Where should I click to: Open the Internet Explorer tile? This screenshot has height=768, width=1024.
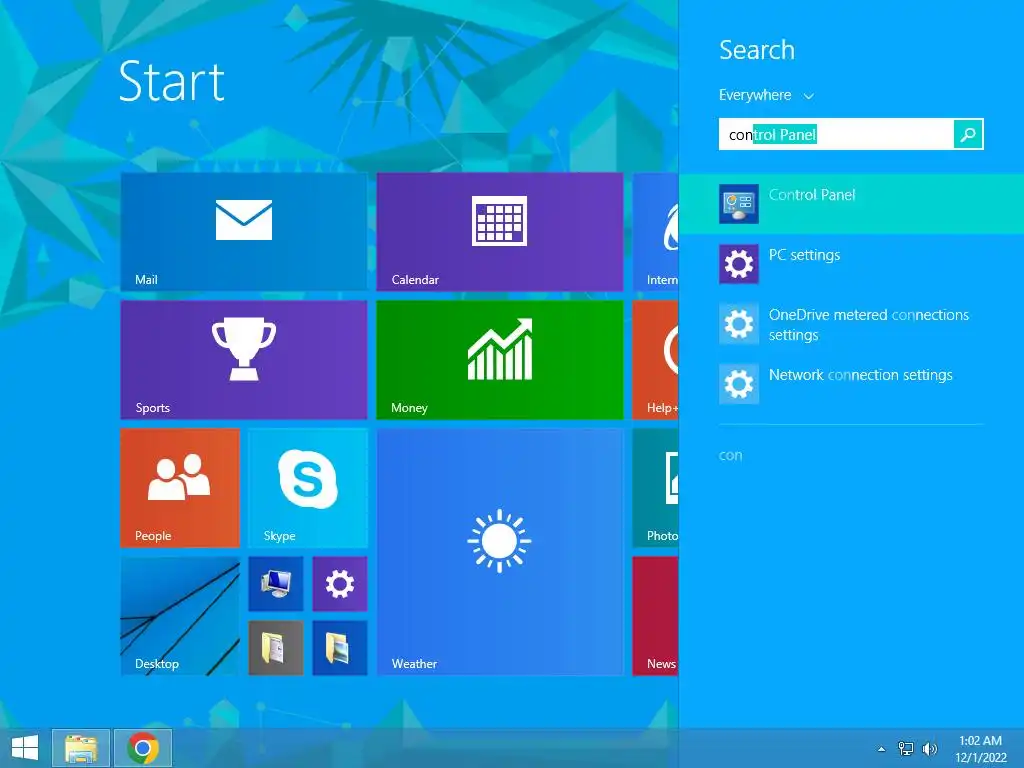[x=656, y=231]
